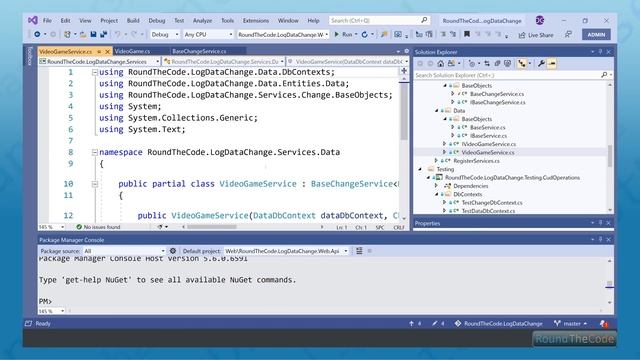
Task: Toggle auto-hide pin on Package Manager Console
Action: point(600,240)
